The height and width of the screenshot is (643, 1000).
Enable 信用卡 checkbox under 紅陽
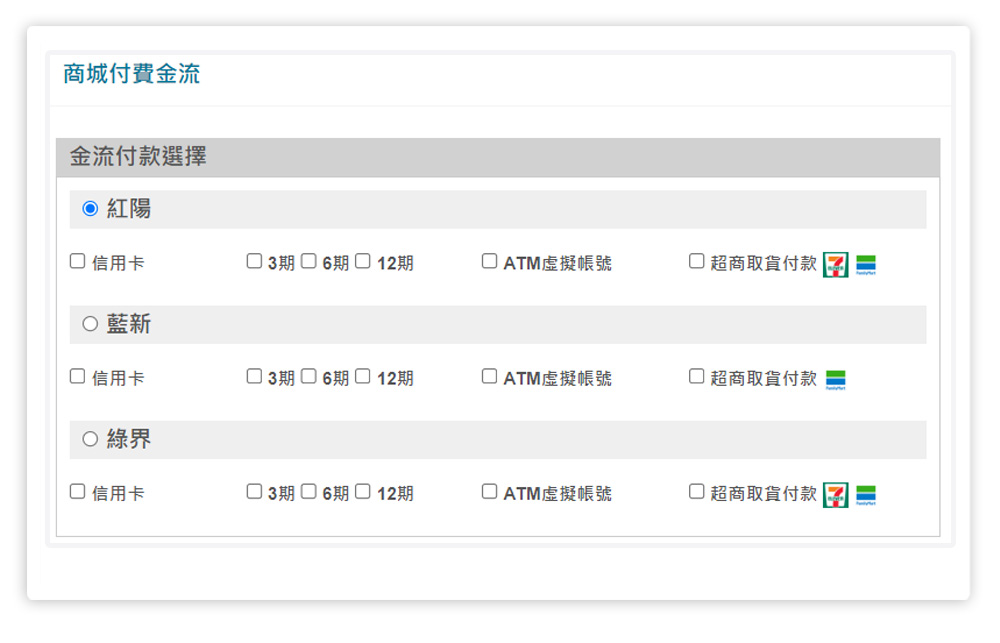tap(78, 262)
